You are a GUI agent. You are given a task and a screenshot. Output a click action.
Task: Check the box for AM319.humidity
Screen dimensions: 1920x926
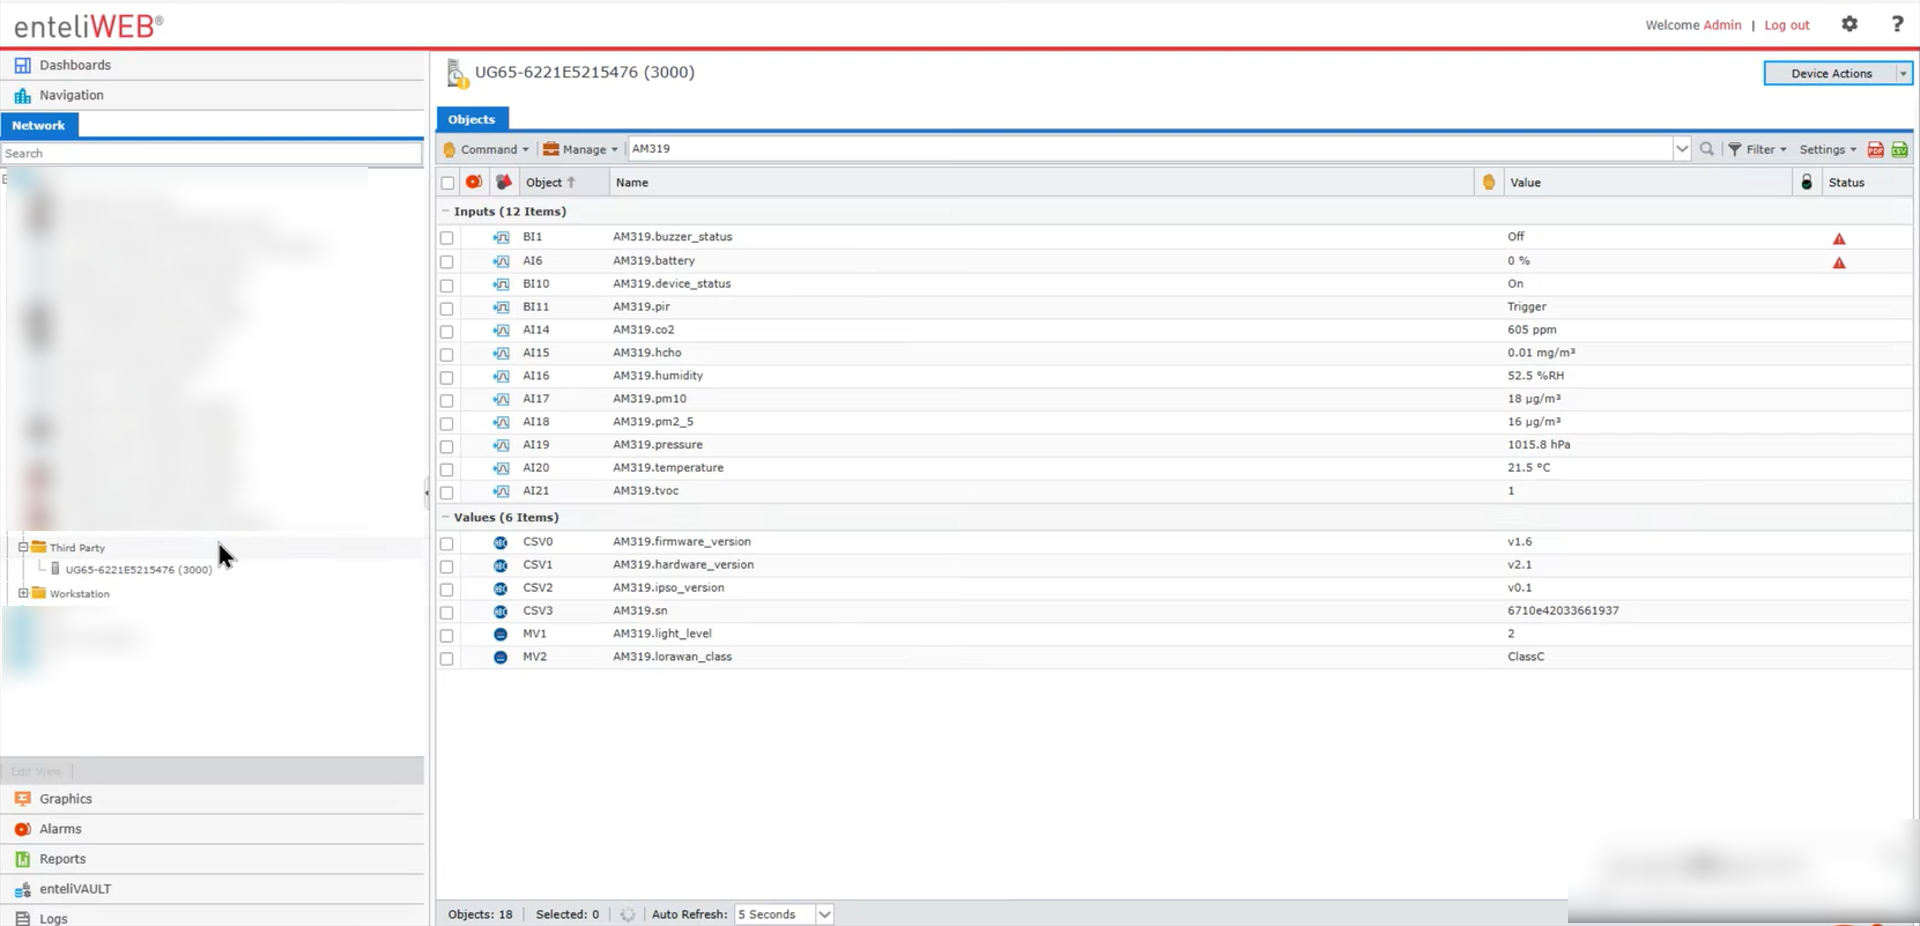point(447,377)
